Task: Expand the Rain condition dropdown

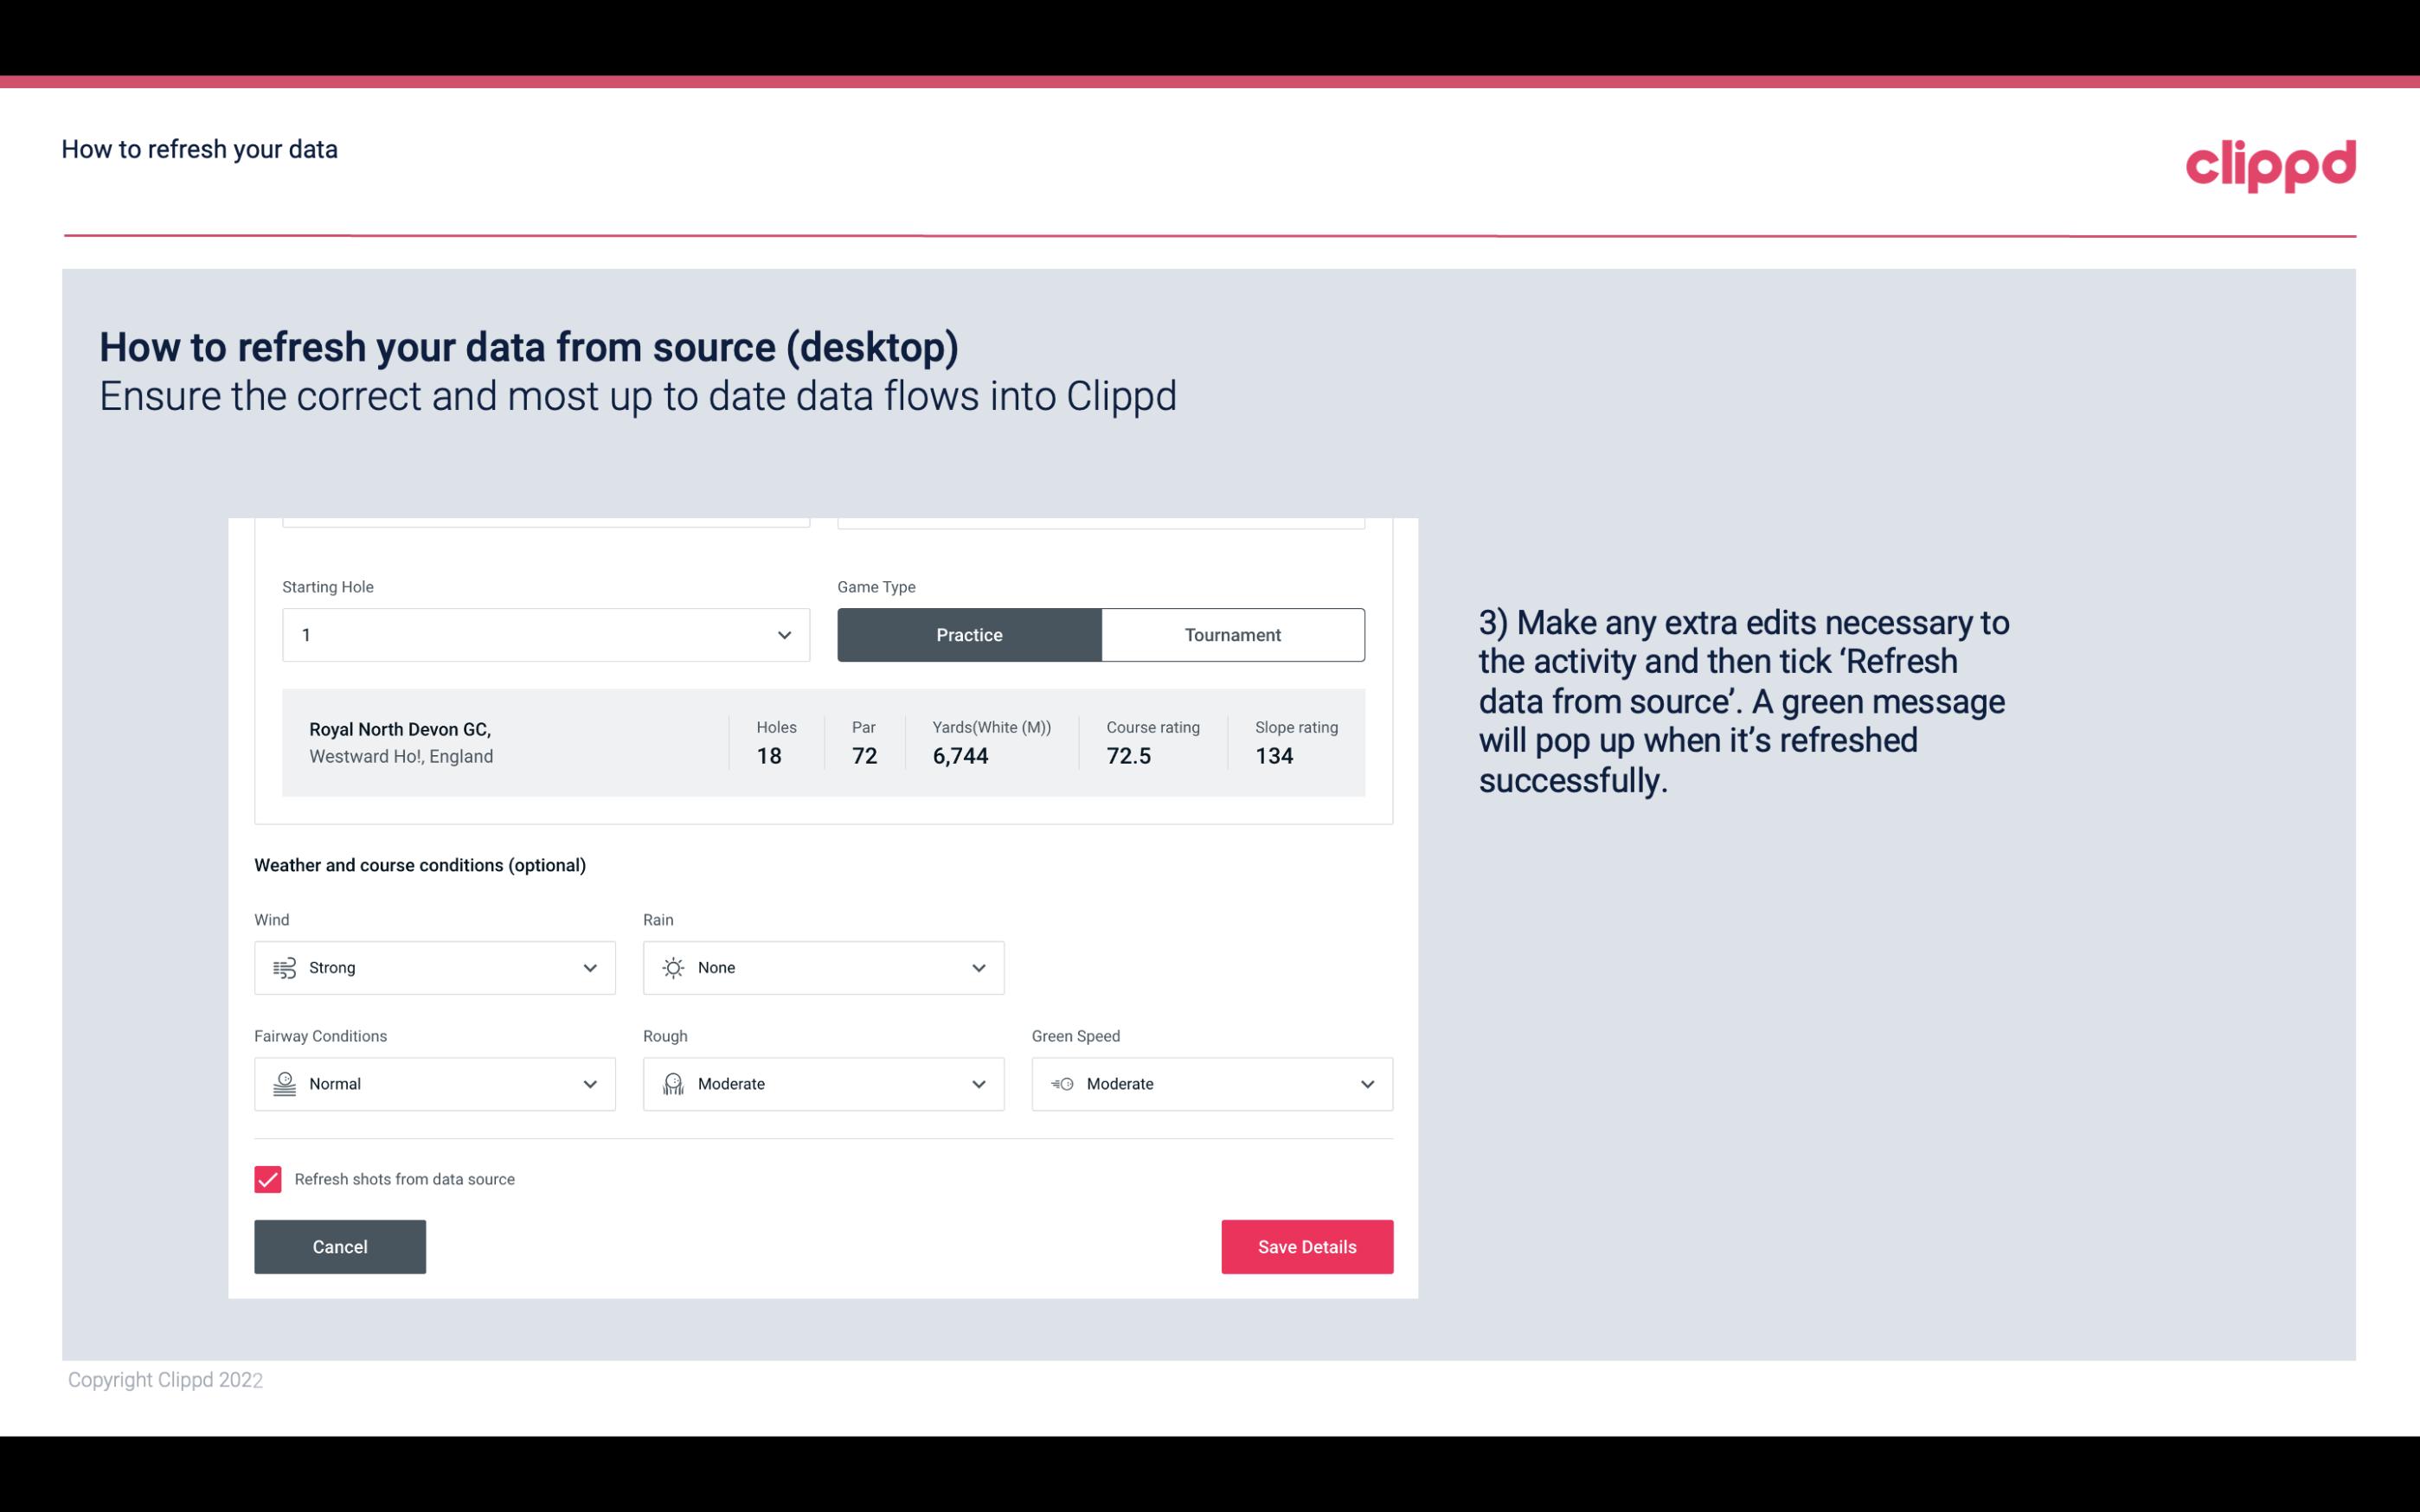Action: [976, 967]
